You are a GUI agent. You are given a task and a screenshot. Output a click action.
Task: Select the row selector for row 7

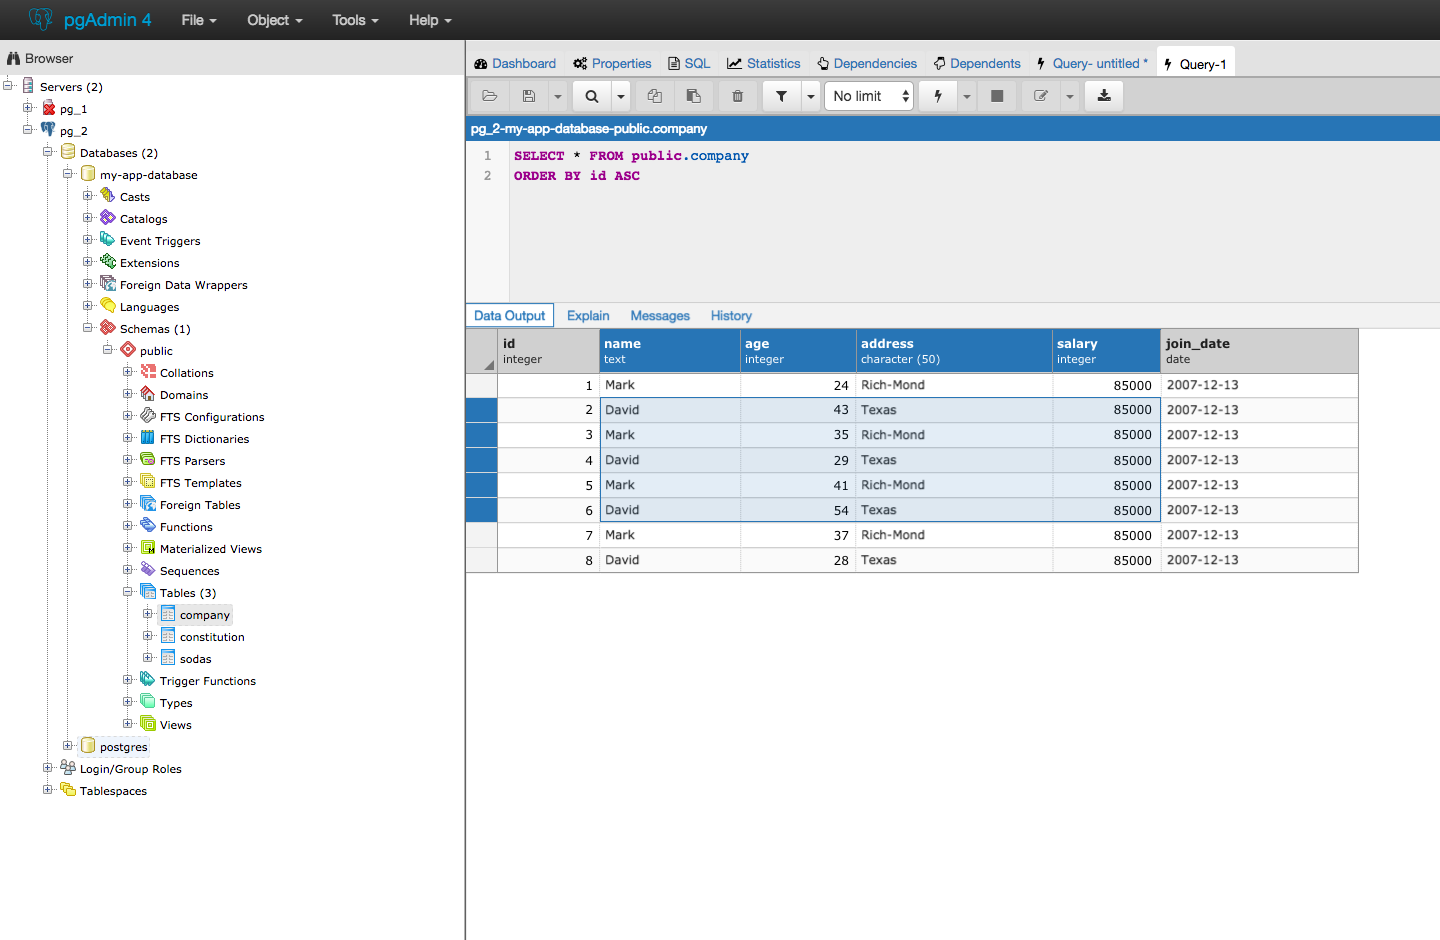481,535
